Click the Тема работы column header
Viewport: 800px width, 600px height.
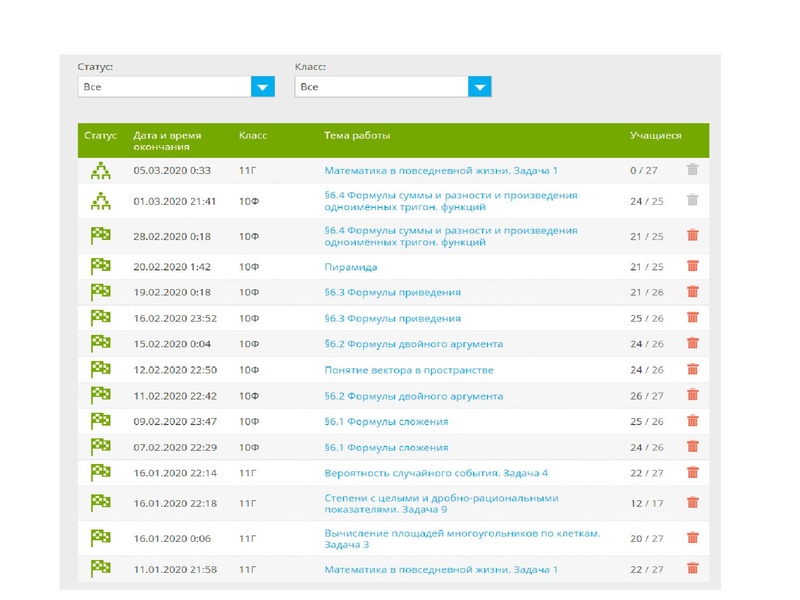(357, 135)
